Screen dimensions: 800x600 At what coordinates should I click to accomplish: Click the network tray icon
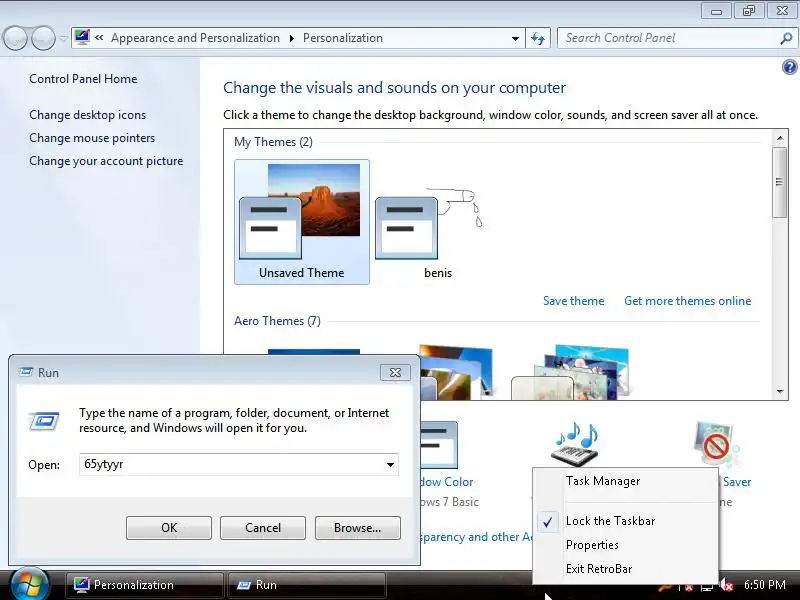(x=707, y=587)
